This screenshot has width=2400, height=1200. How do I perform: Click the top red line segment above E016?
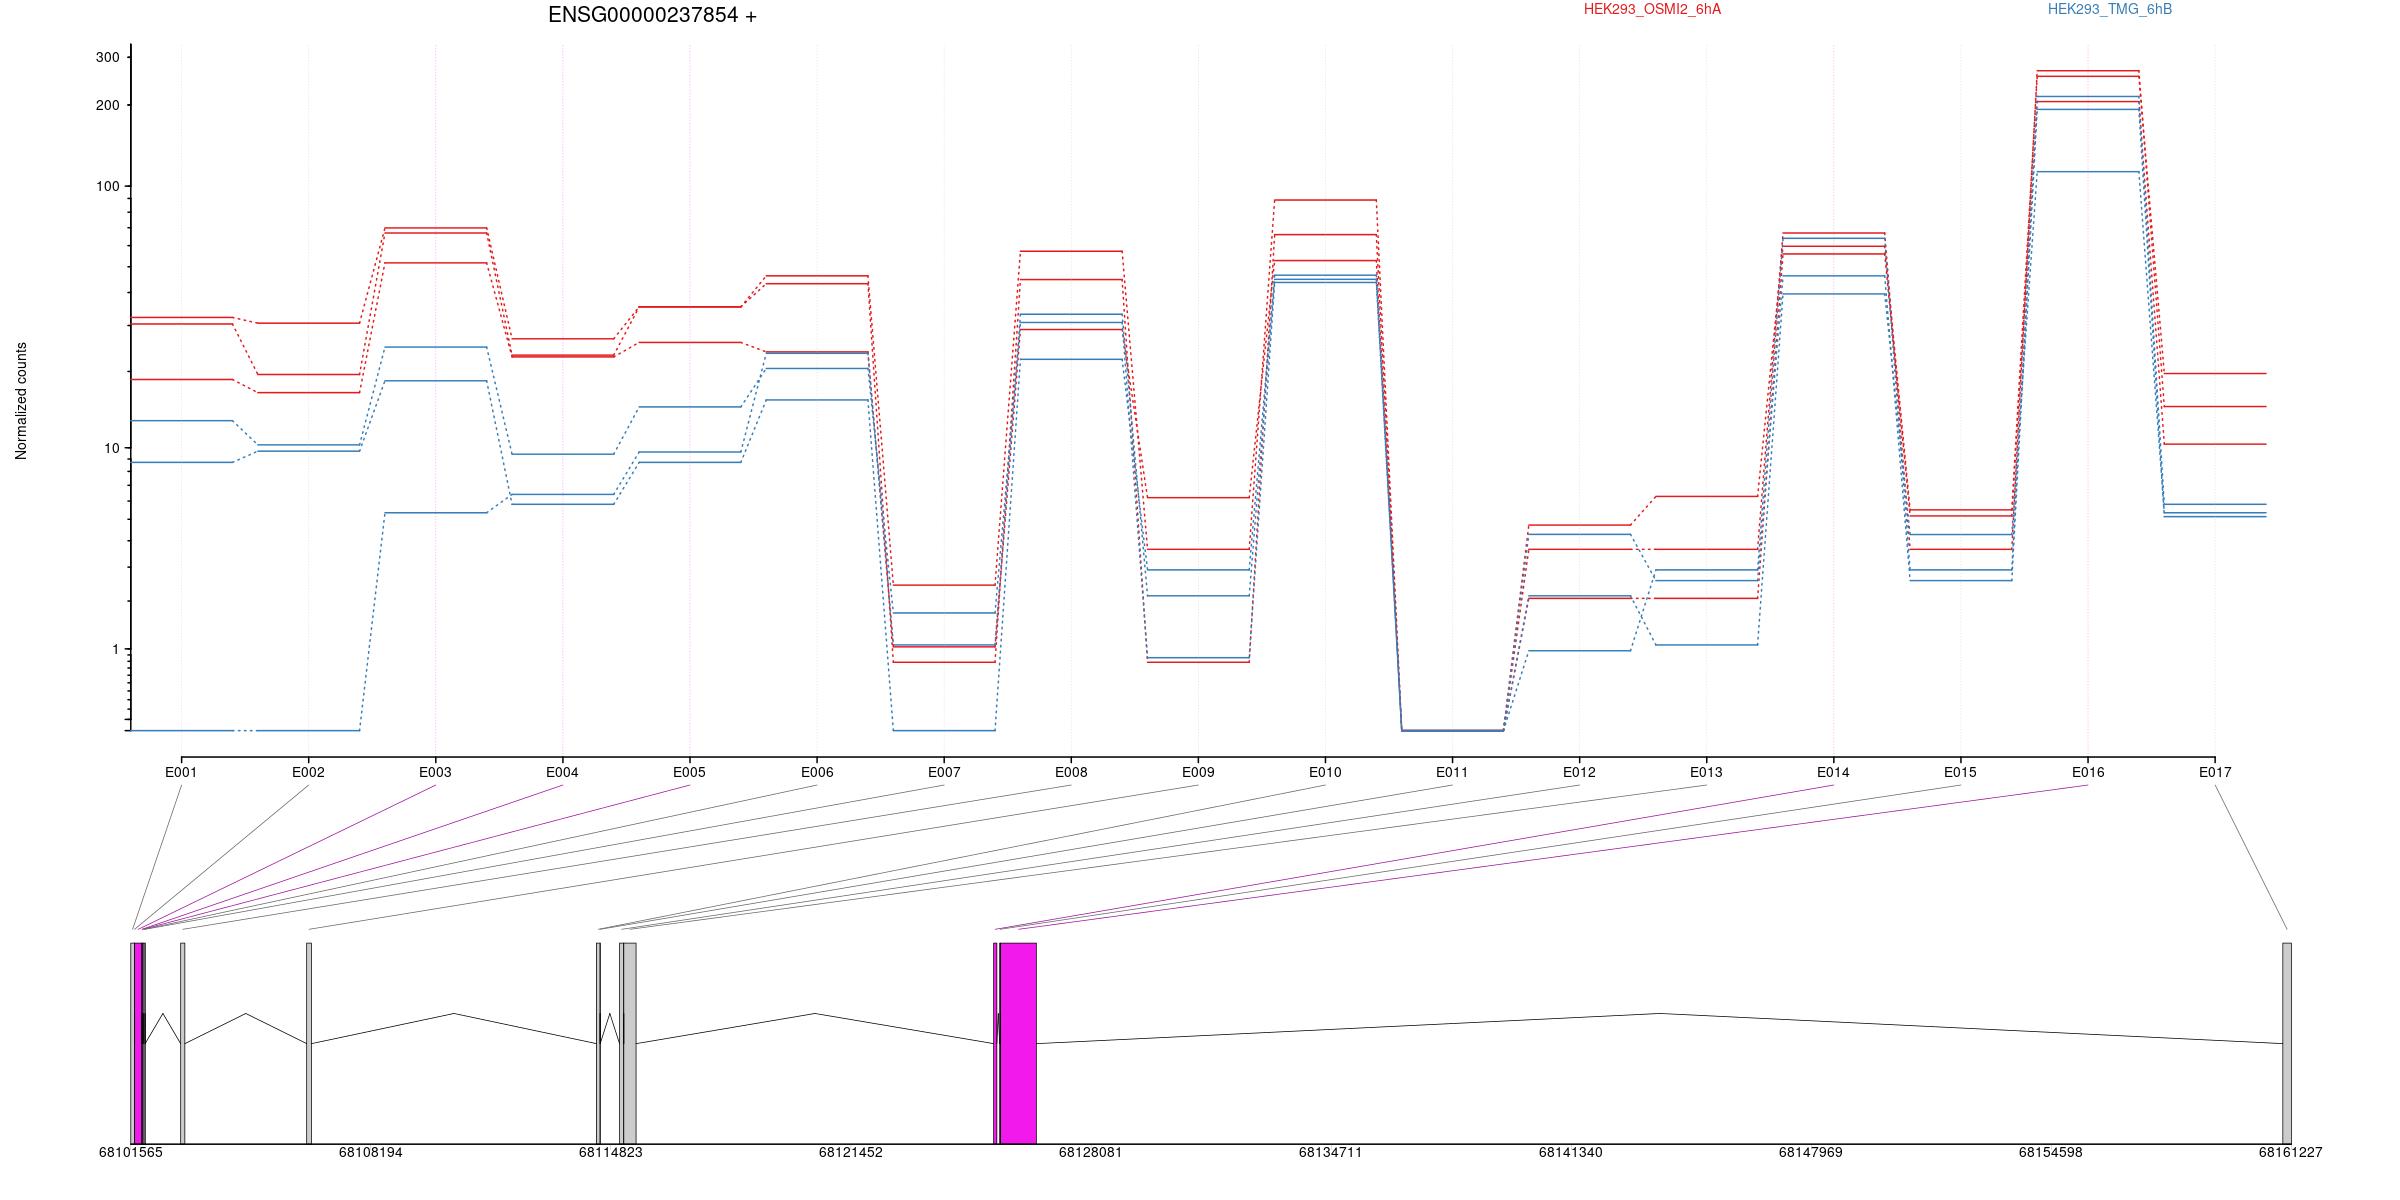tap(2088, 71)
